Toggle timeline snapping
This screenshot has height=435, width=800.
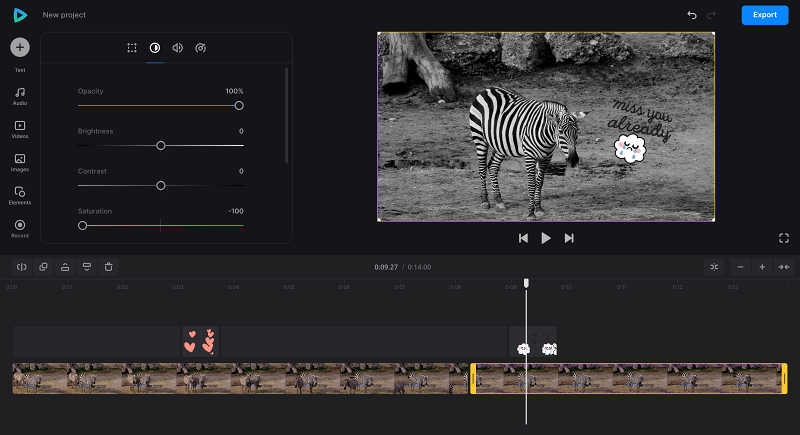tap(714, 267)
